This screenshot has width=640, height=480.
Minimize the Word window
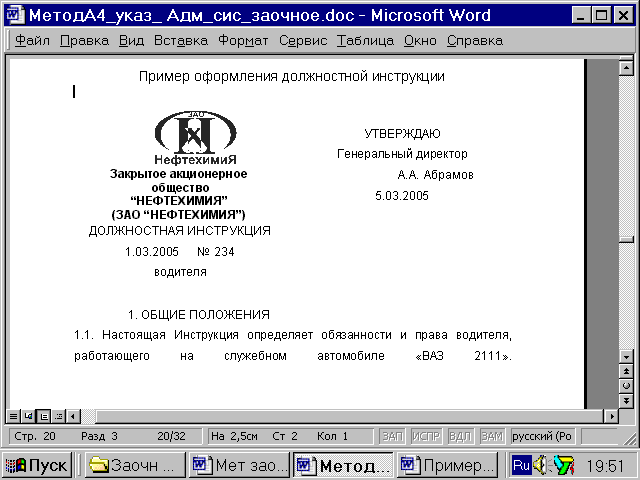pos(580,16)
